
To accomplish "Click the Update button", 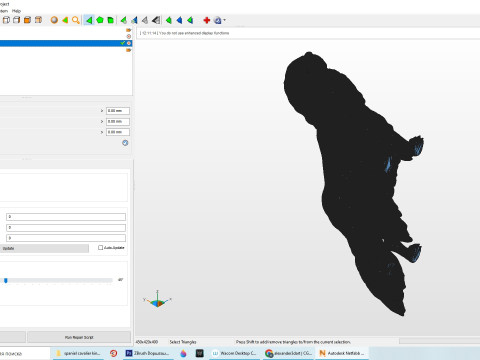I will tap(44, 248).
